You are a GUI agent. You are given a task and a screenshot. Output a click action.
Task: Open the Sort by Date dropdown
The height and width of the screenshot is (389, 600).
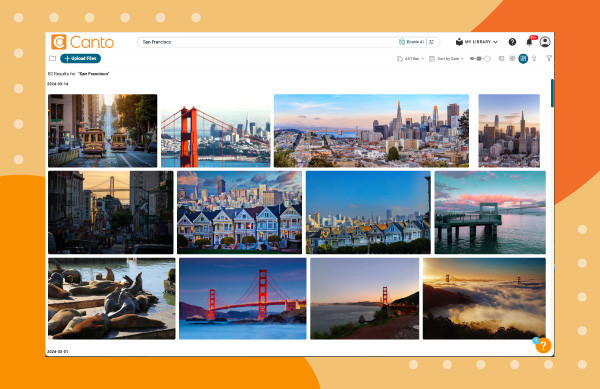point(446,59)
